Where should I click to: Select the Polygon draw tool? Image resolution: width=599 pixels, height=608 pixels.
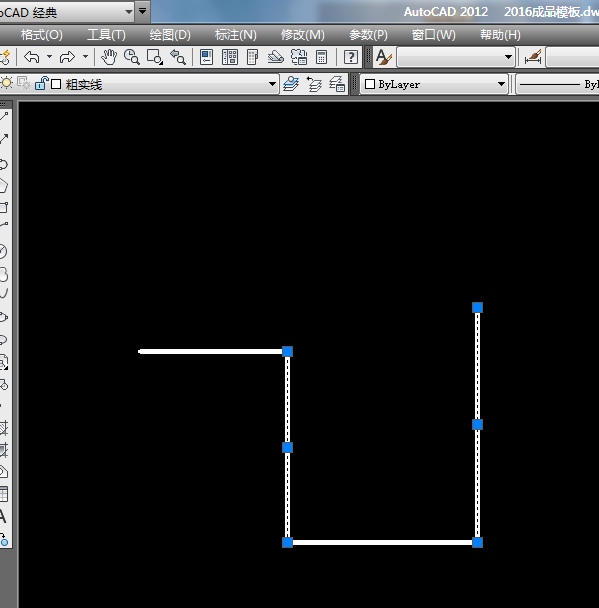[4, 186]
